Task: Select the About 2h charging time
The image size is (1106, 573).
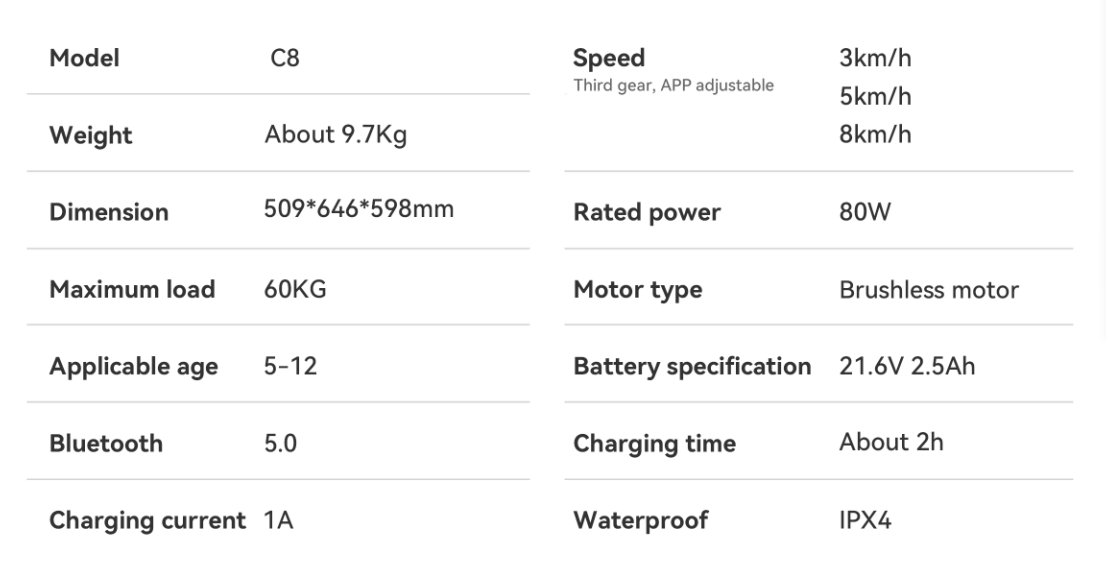Action: (x=891, y=442)
